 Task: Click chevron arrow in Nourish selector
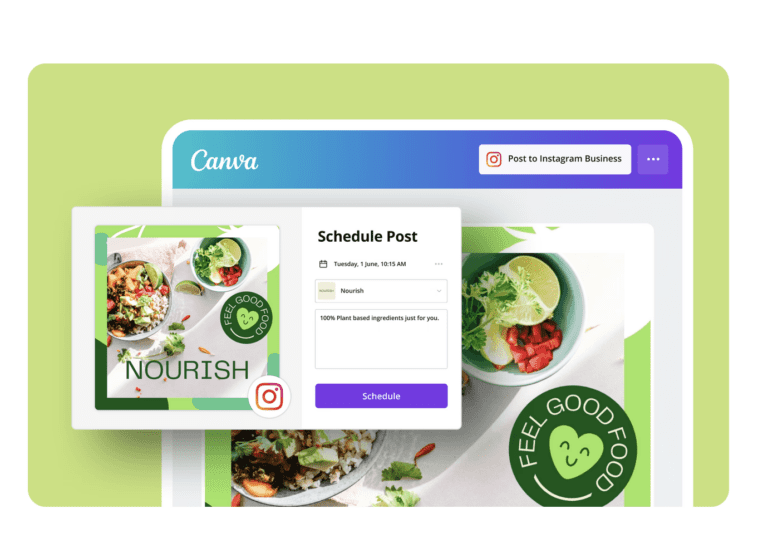(439, 291)
